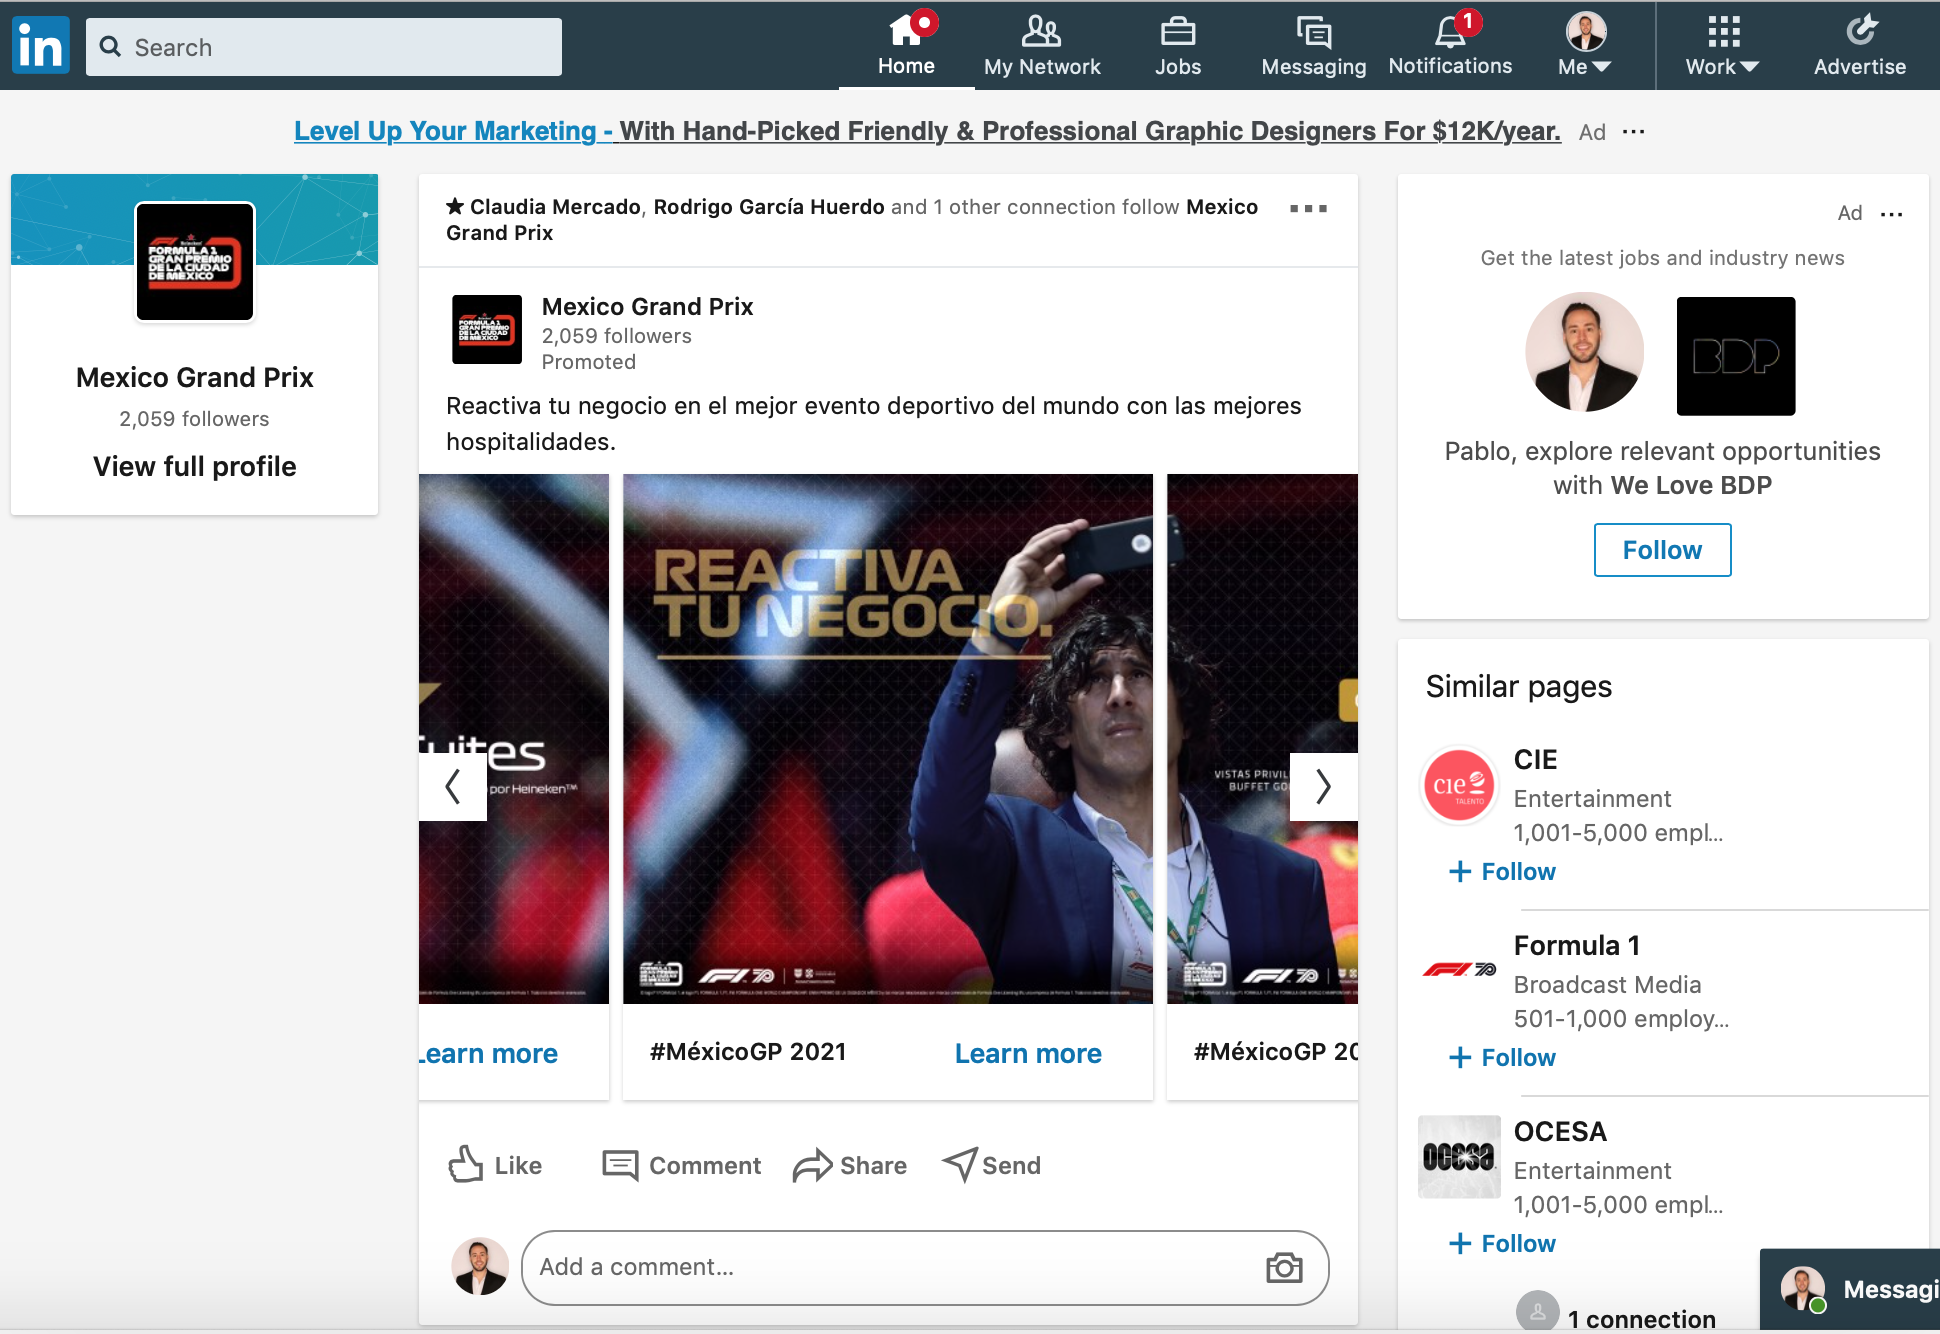
Task: Open options menu for the top banner ad
Action: pyautogui.click(x=1634, y=132)
